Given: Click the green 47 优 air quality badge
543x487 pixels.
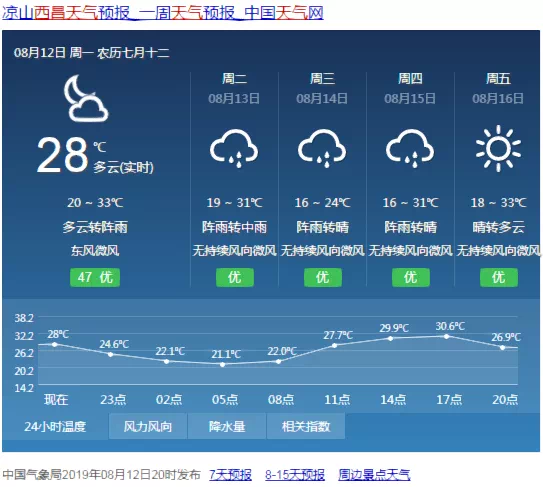Looking at the screenshot, I should tap(95, 277).
